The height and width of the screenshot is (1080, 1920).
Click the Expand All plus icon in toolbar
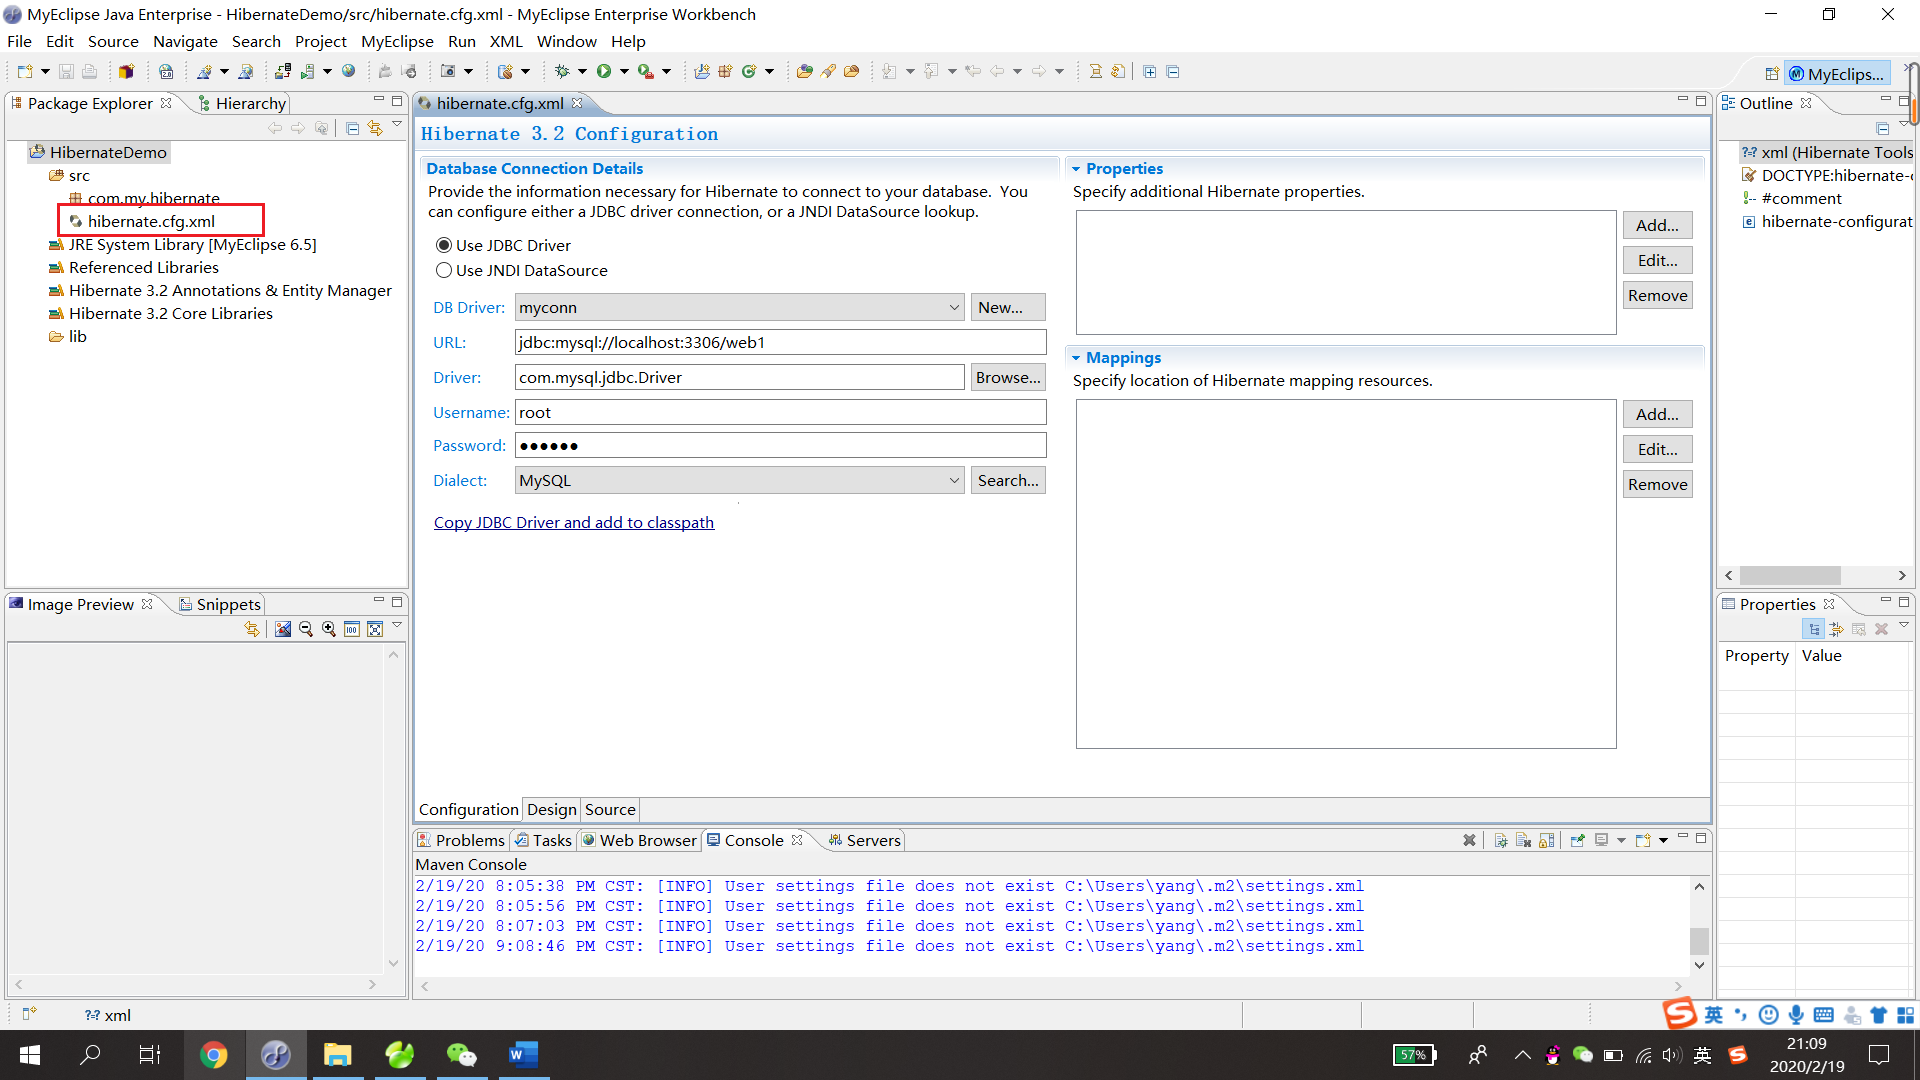(1150, 71)
